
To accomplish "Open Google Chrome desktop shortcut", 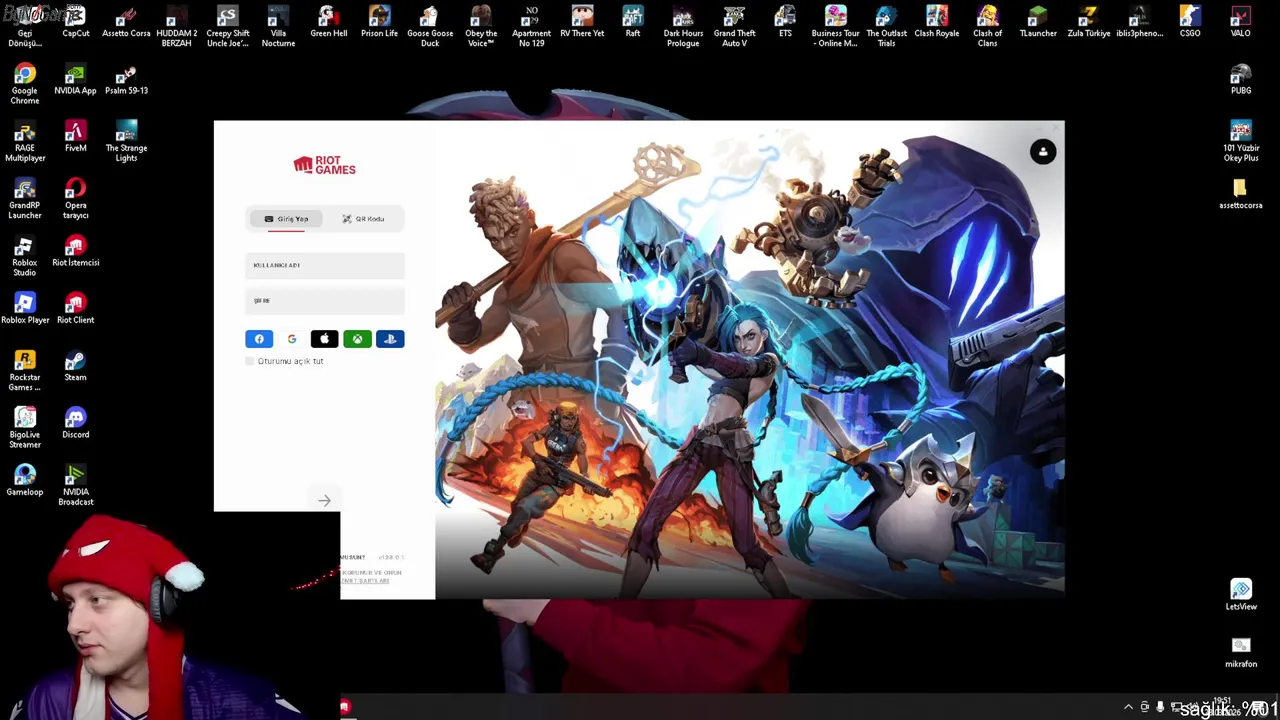I will [25, 84].
